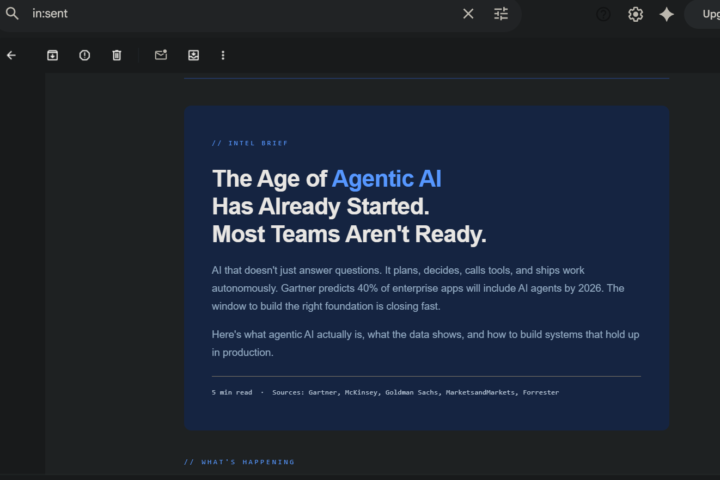Click the Upgrade button
Screen dimensions: 720x480
[x=703, y=14]
